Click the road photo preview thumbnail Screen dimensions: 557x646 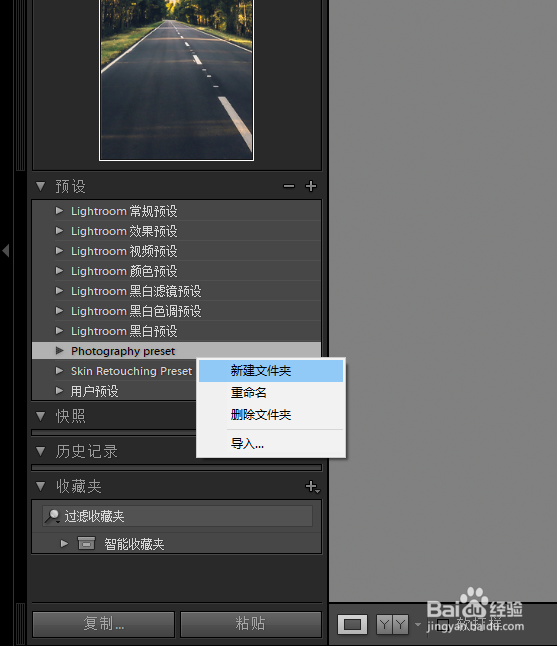(x=176, y=80)
